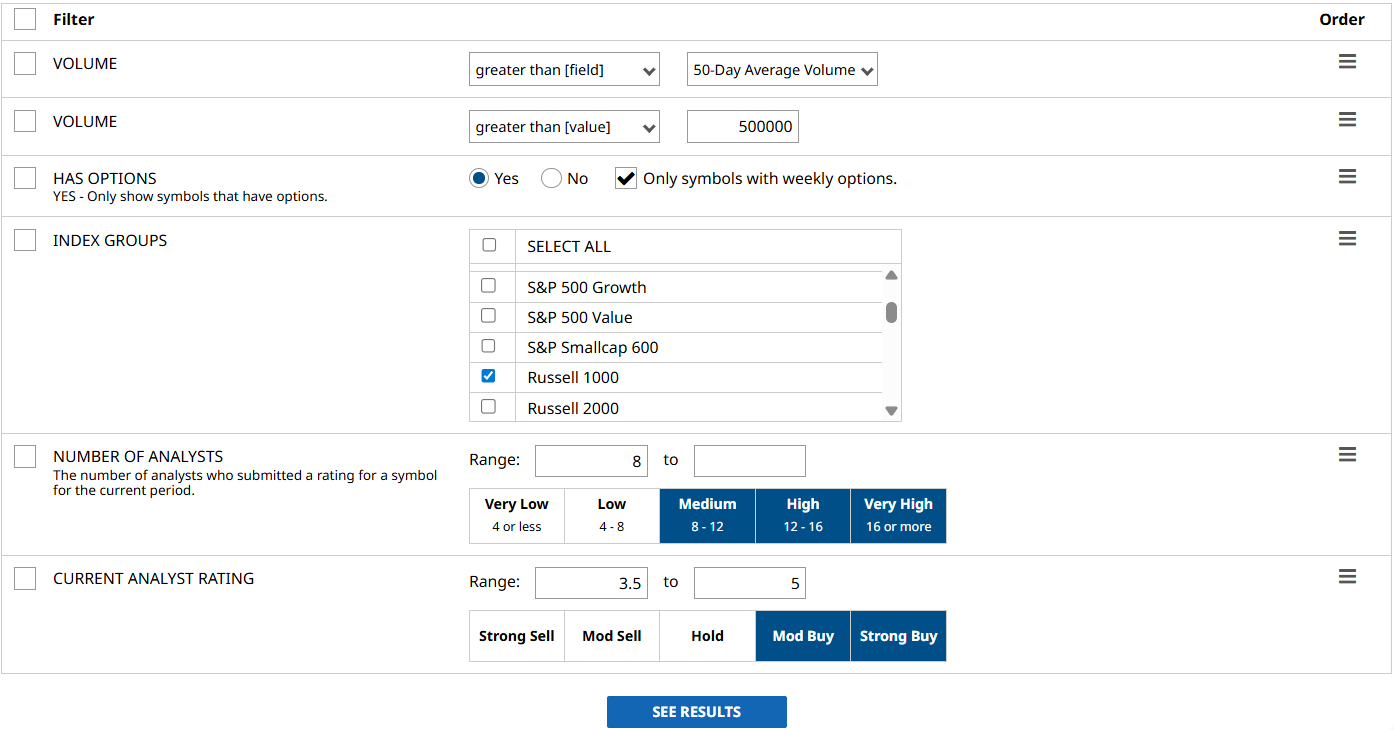The image size is (1394, 730).
Task: Select the No radio button for options
Action: click(x=551, y=179)
